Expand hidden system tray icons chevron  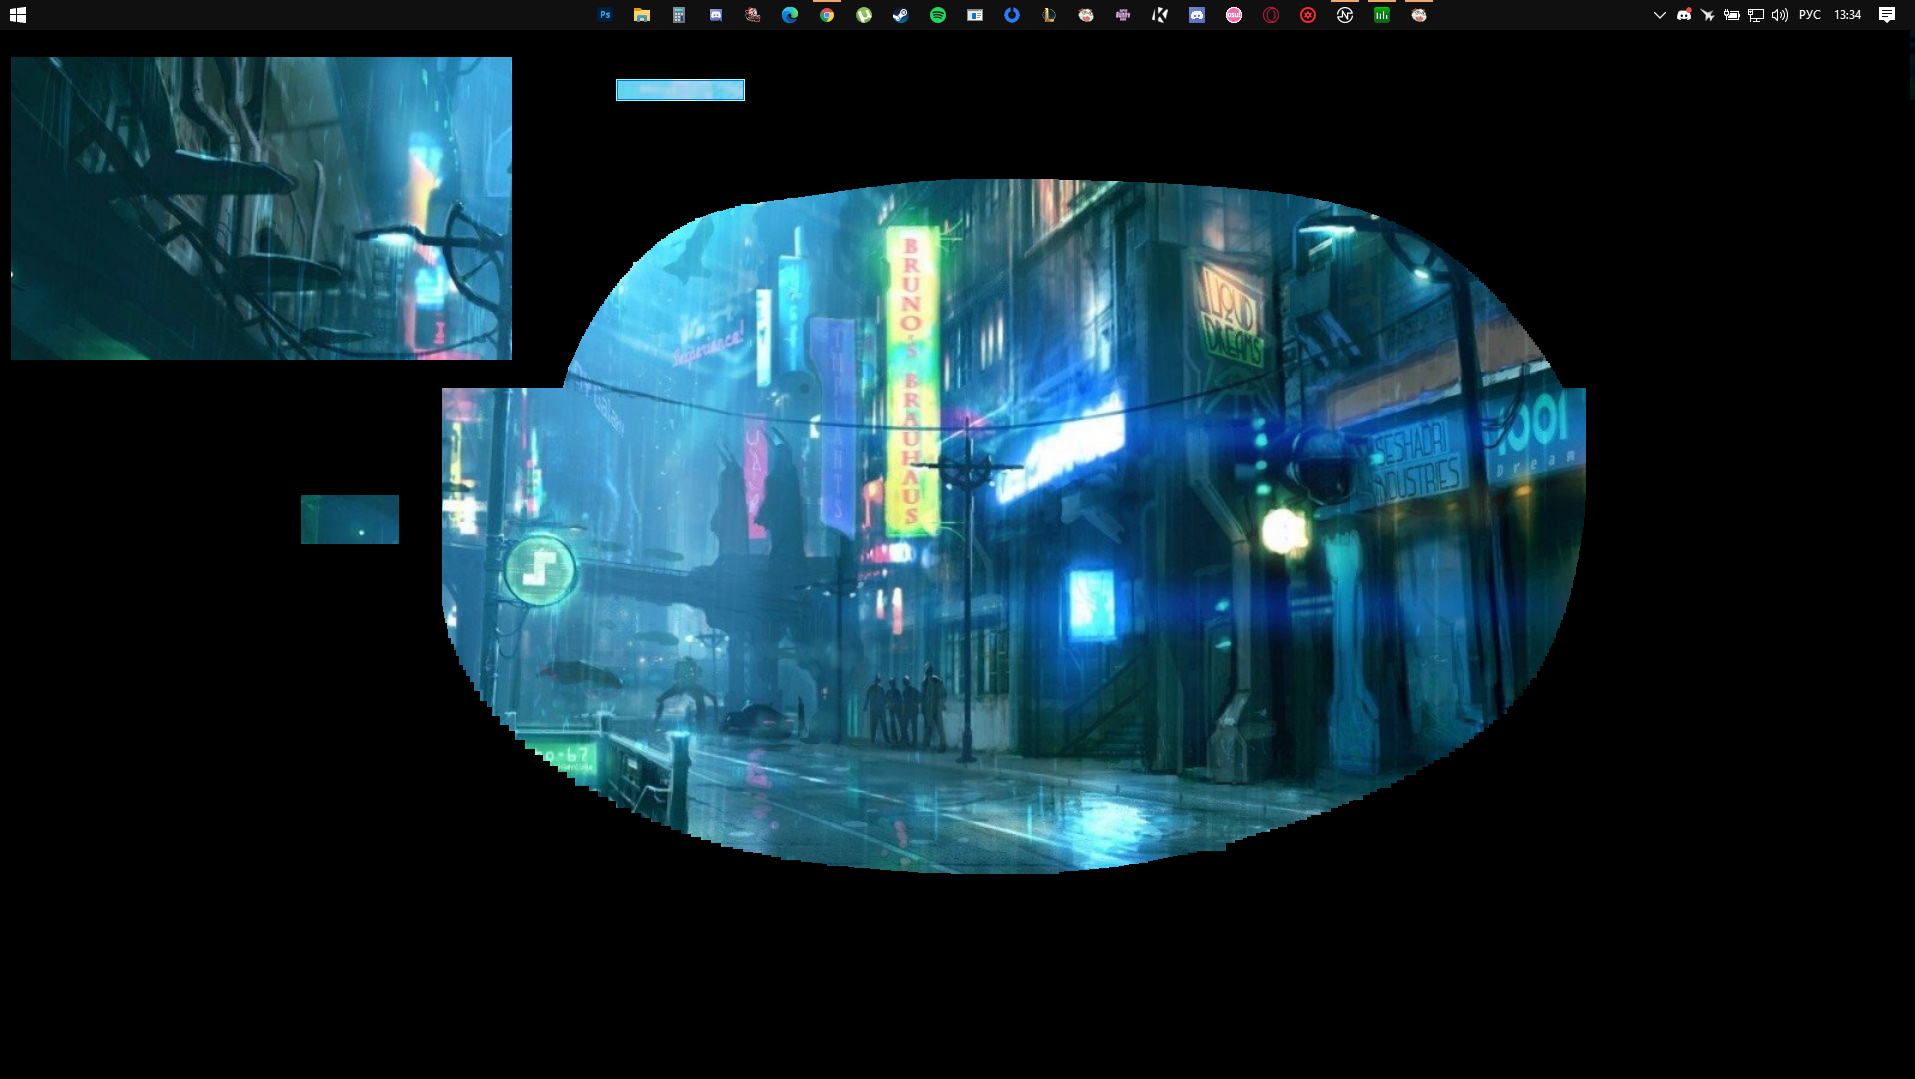pyautogui.click(x=1660, y=15)
